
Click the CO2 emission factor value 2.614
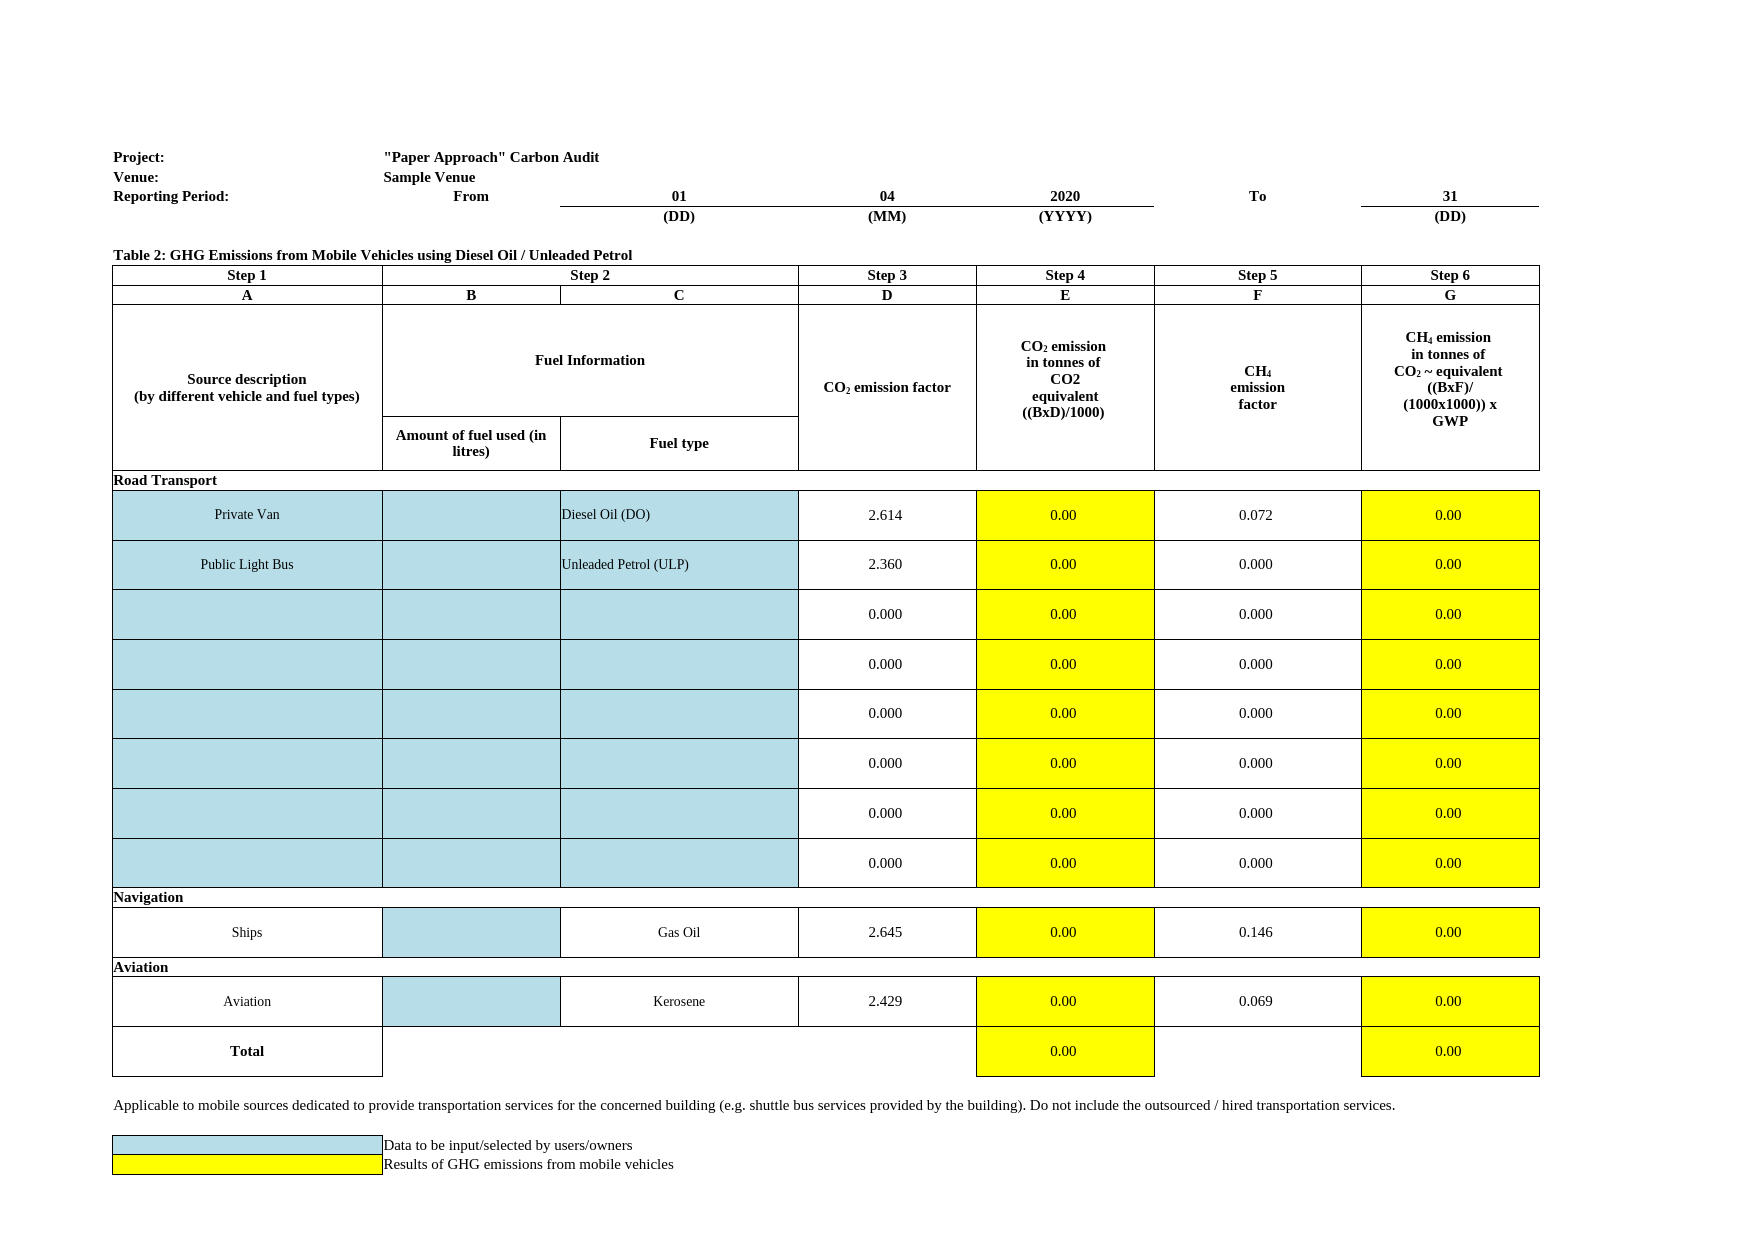885,515
